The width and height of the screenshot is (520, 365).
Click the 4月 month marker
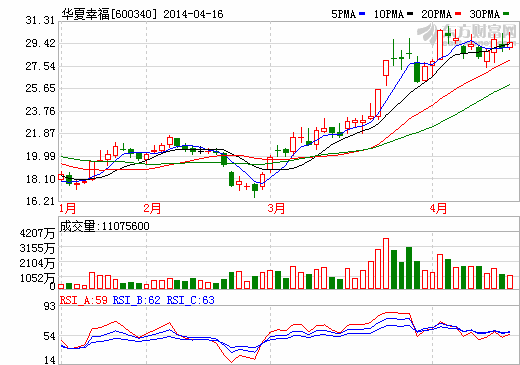[438, 209]
